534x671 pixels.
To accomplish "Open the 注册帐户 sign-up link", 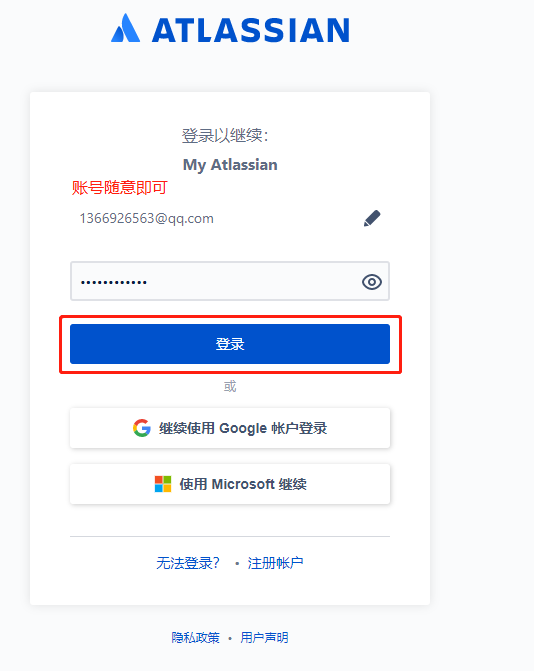I will coord(275,563).
